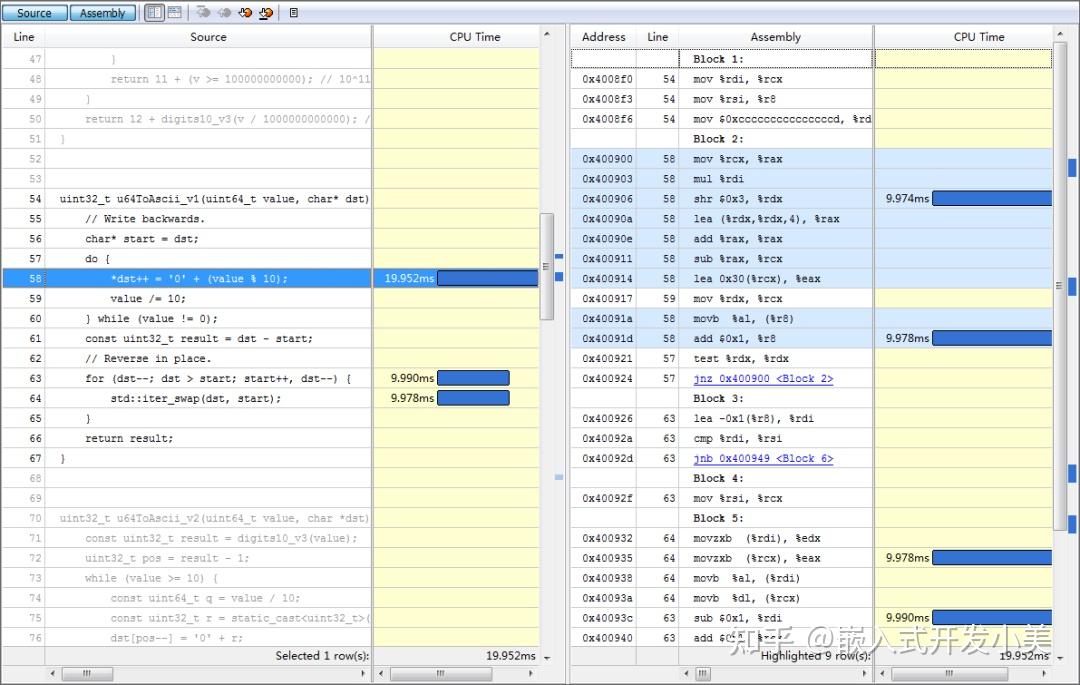Click the forward navigation arrow icon

[223, 12]
